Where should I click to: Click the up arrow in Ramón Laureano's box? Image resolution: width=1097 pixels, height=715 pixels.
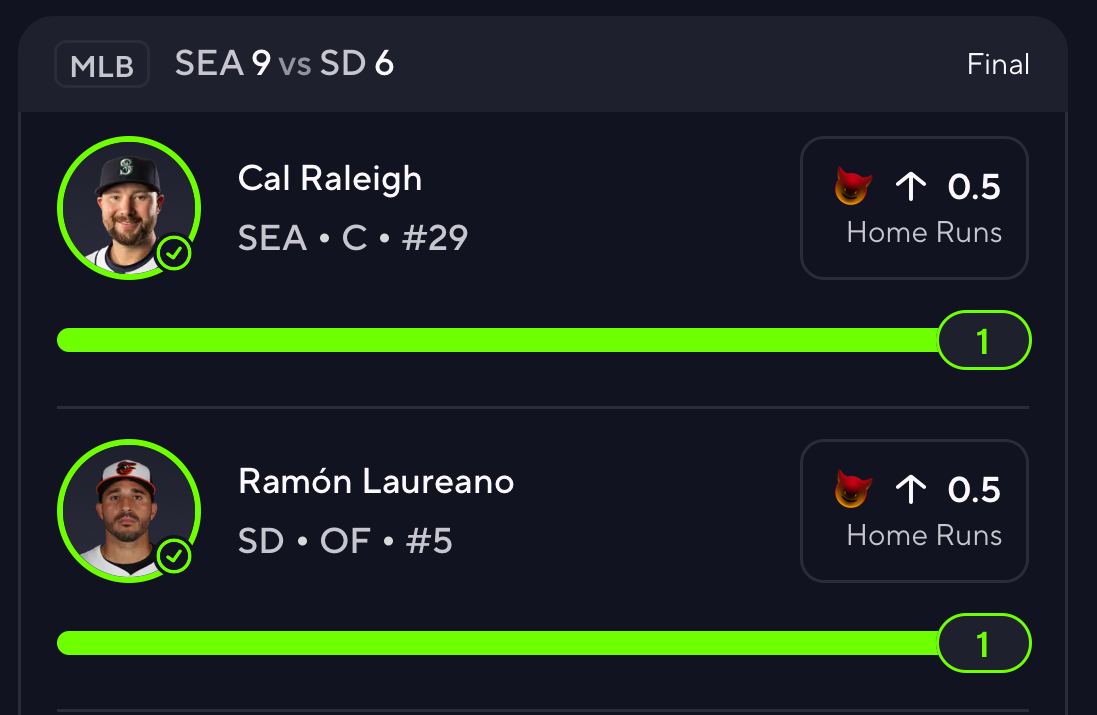[910, 489]
